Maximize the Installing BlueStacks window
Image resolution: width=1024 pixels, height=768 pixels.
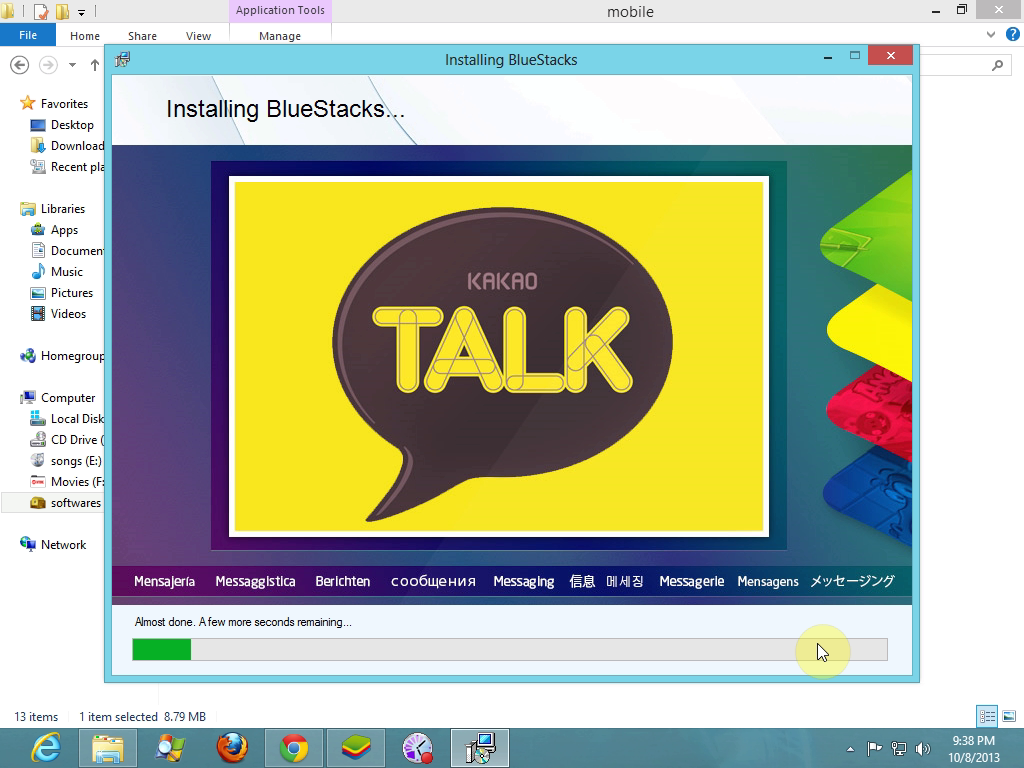point(855,56)
